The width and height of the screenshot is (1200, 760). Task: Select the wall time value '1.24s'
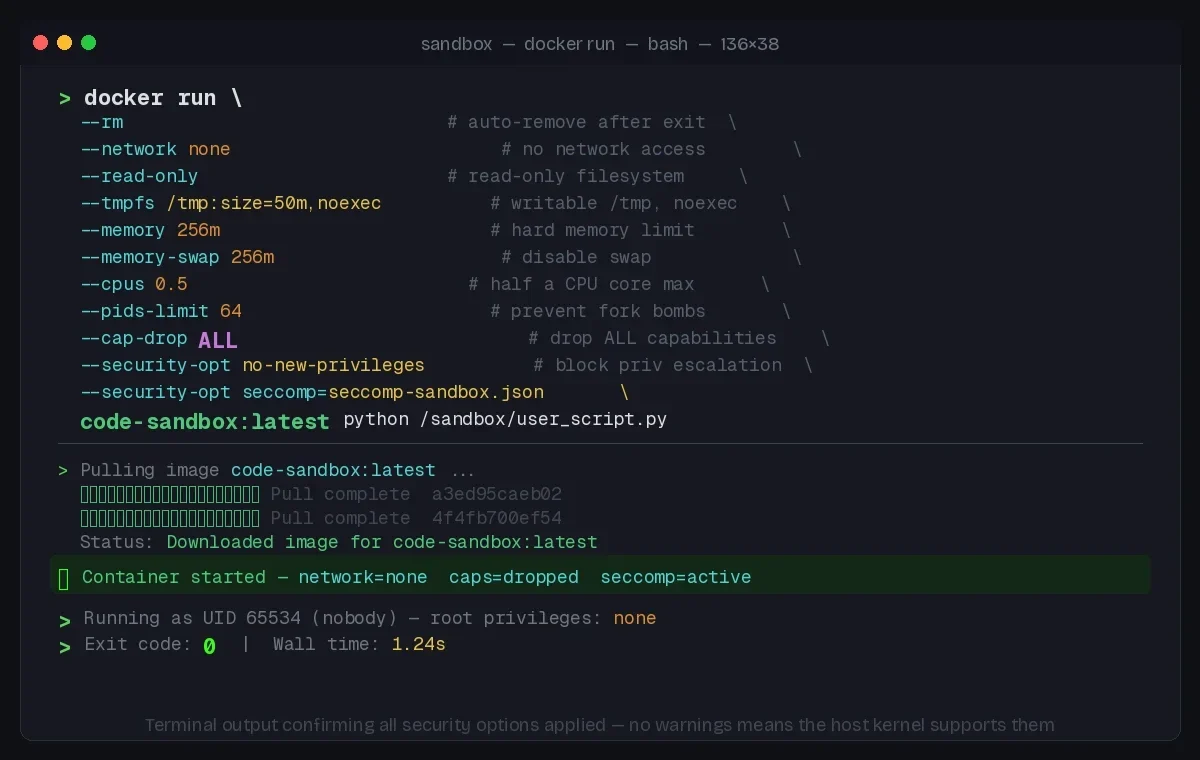[418, 644]
